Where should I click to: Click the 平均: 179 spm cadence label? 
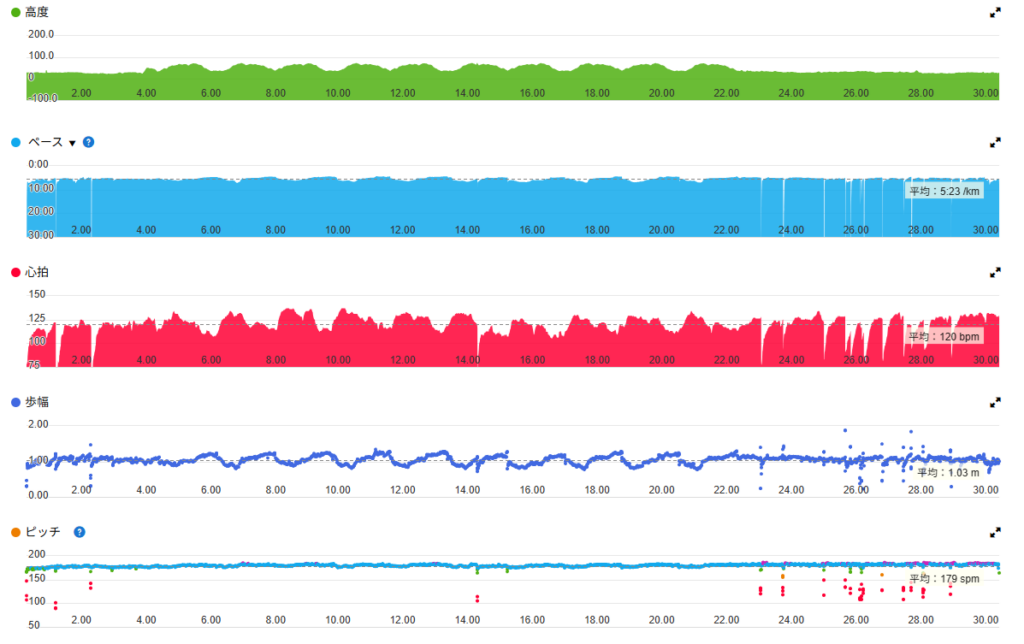(944, 579)
